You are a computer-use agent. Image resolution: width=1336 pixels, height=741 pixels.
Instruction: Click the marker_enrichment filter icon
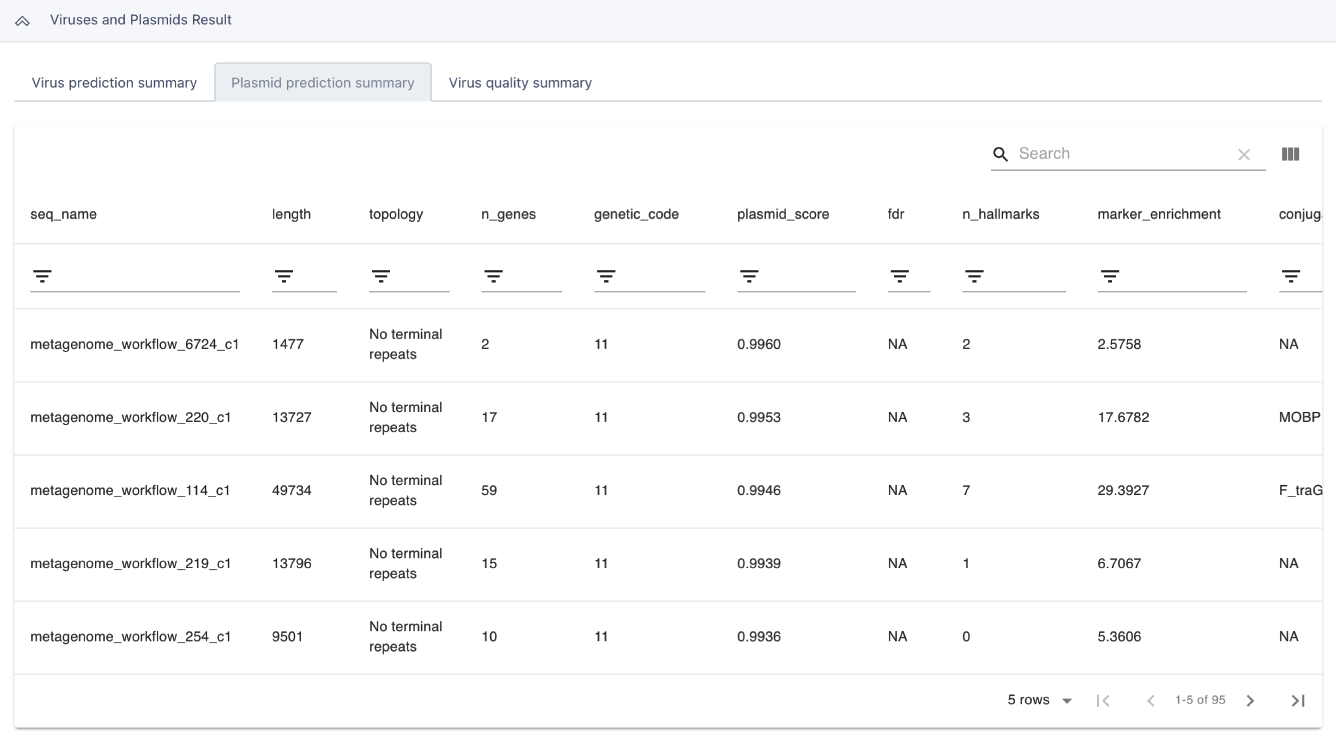pyautogui.click(x=1109, y=276)
